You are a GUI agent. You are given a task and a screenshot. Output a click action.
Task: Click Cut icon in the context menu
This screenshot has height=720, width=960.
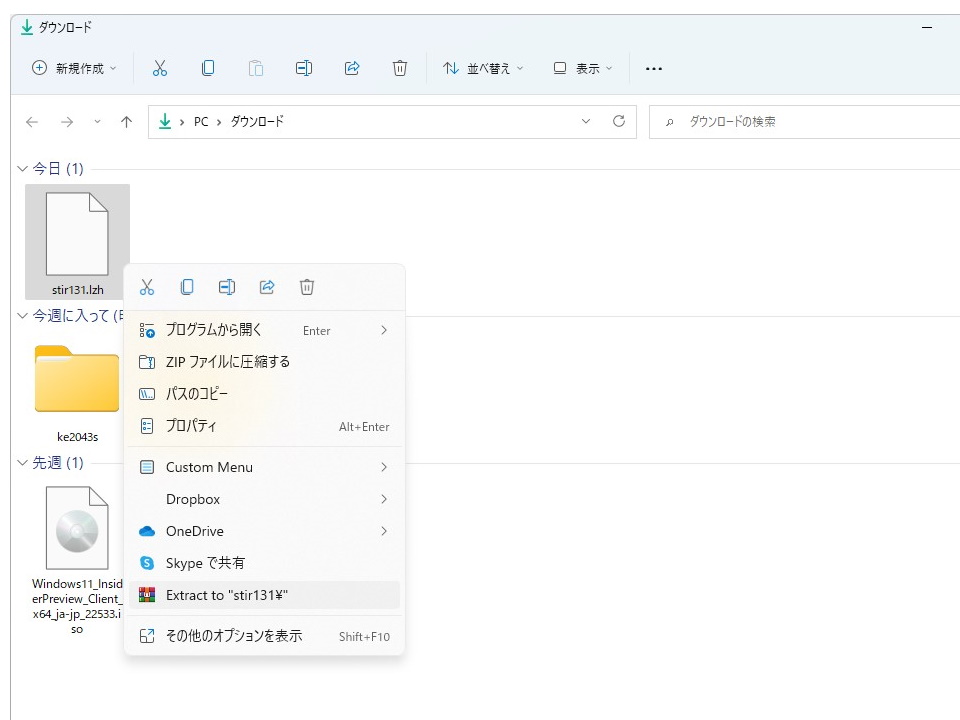(x=147, y=287)
